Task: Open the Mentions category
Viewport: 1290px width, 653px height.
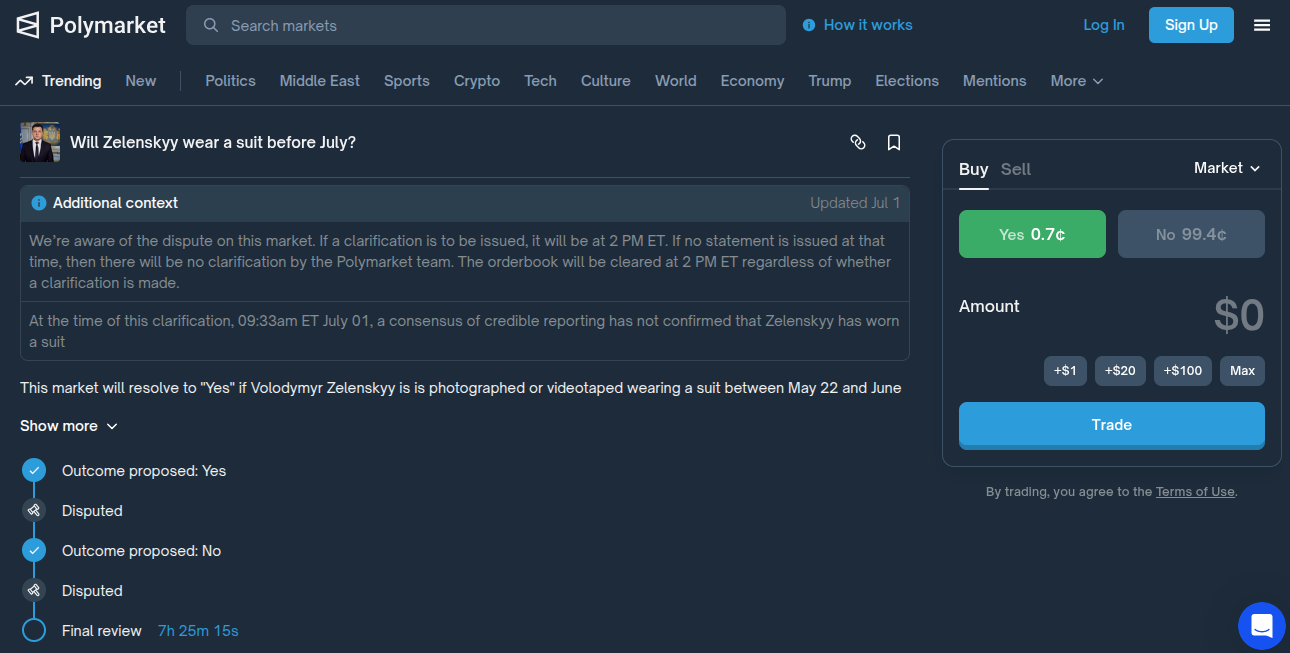Action: (994, 81)
